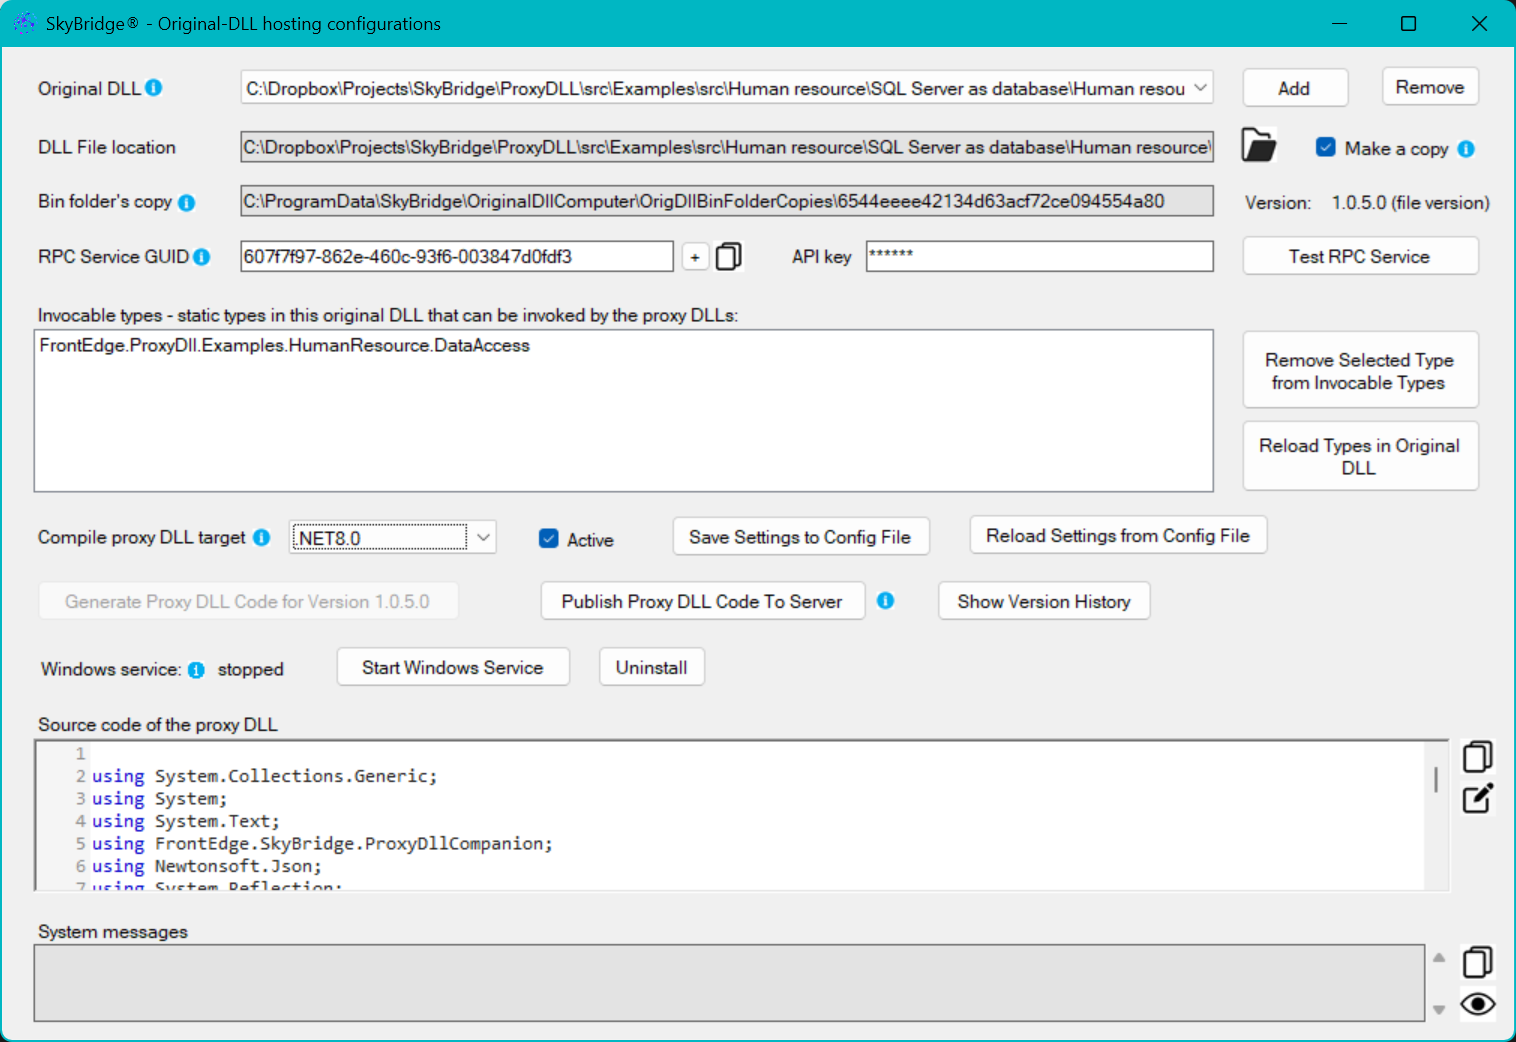Click the System messages scroll up arrow
Image resolution: width=1516 pixels, height=1042 pixels.
[1439, 958]
